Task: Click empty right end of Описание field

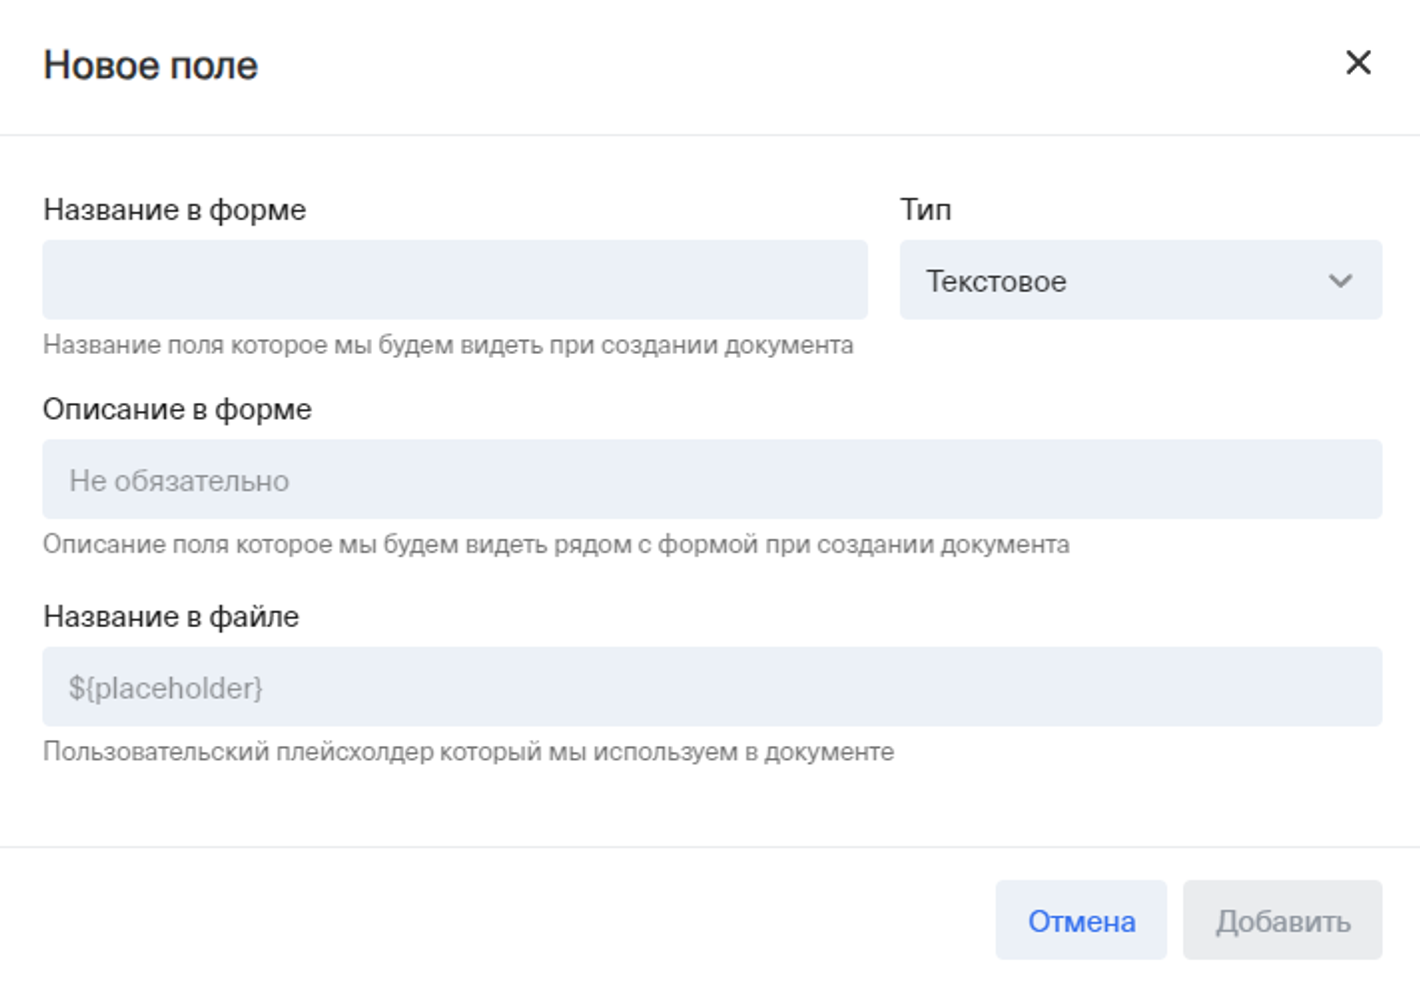Action: point(1300,480)
